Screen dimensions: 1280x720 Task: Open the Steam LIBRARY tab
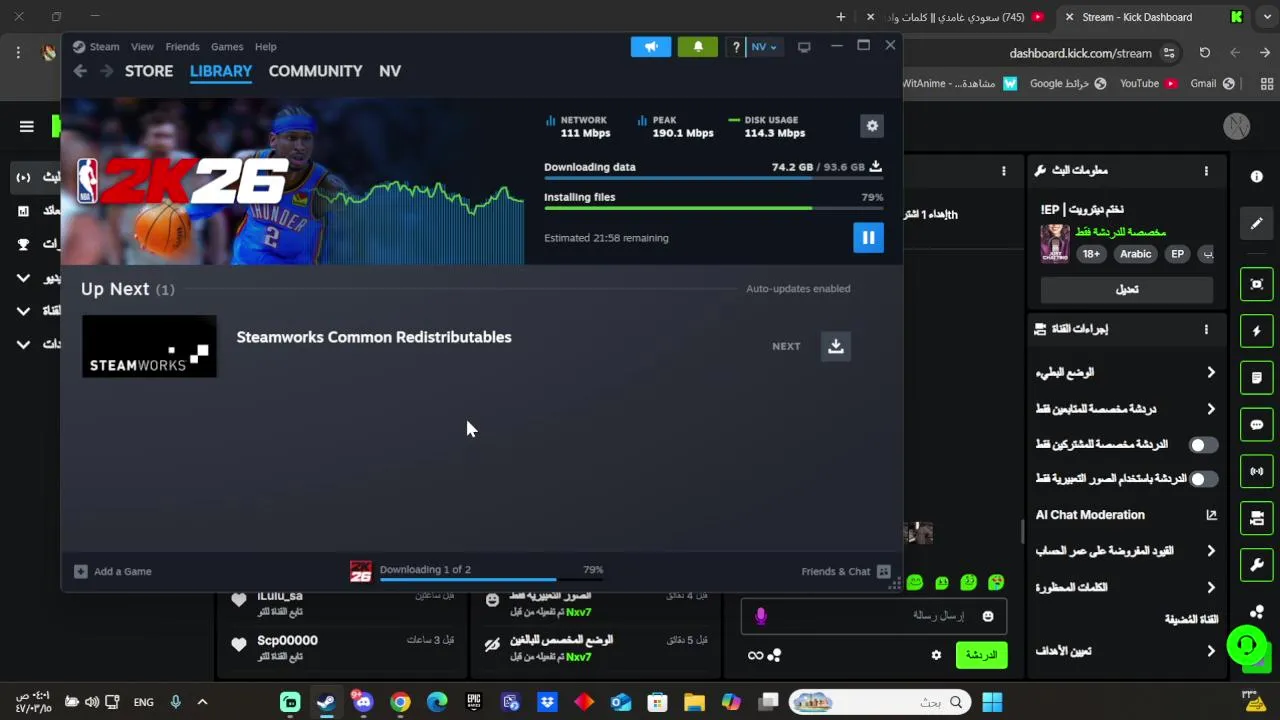221,71
